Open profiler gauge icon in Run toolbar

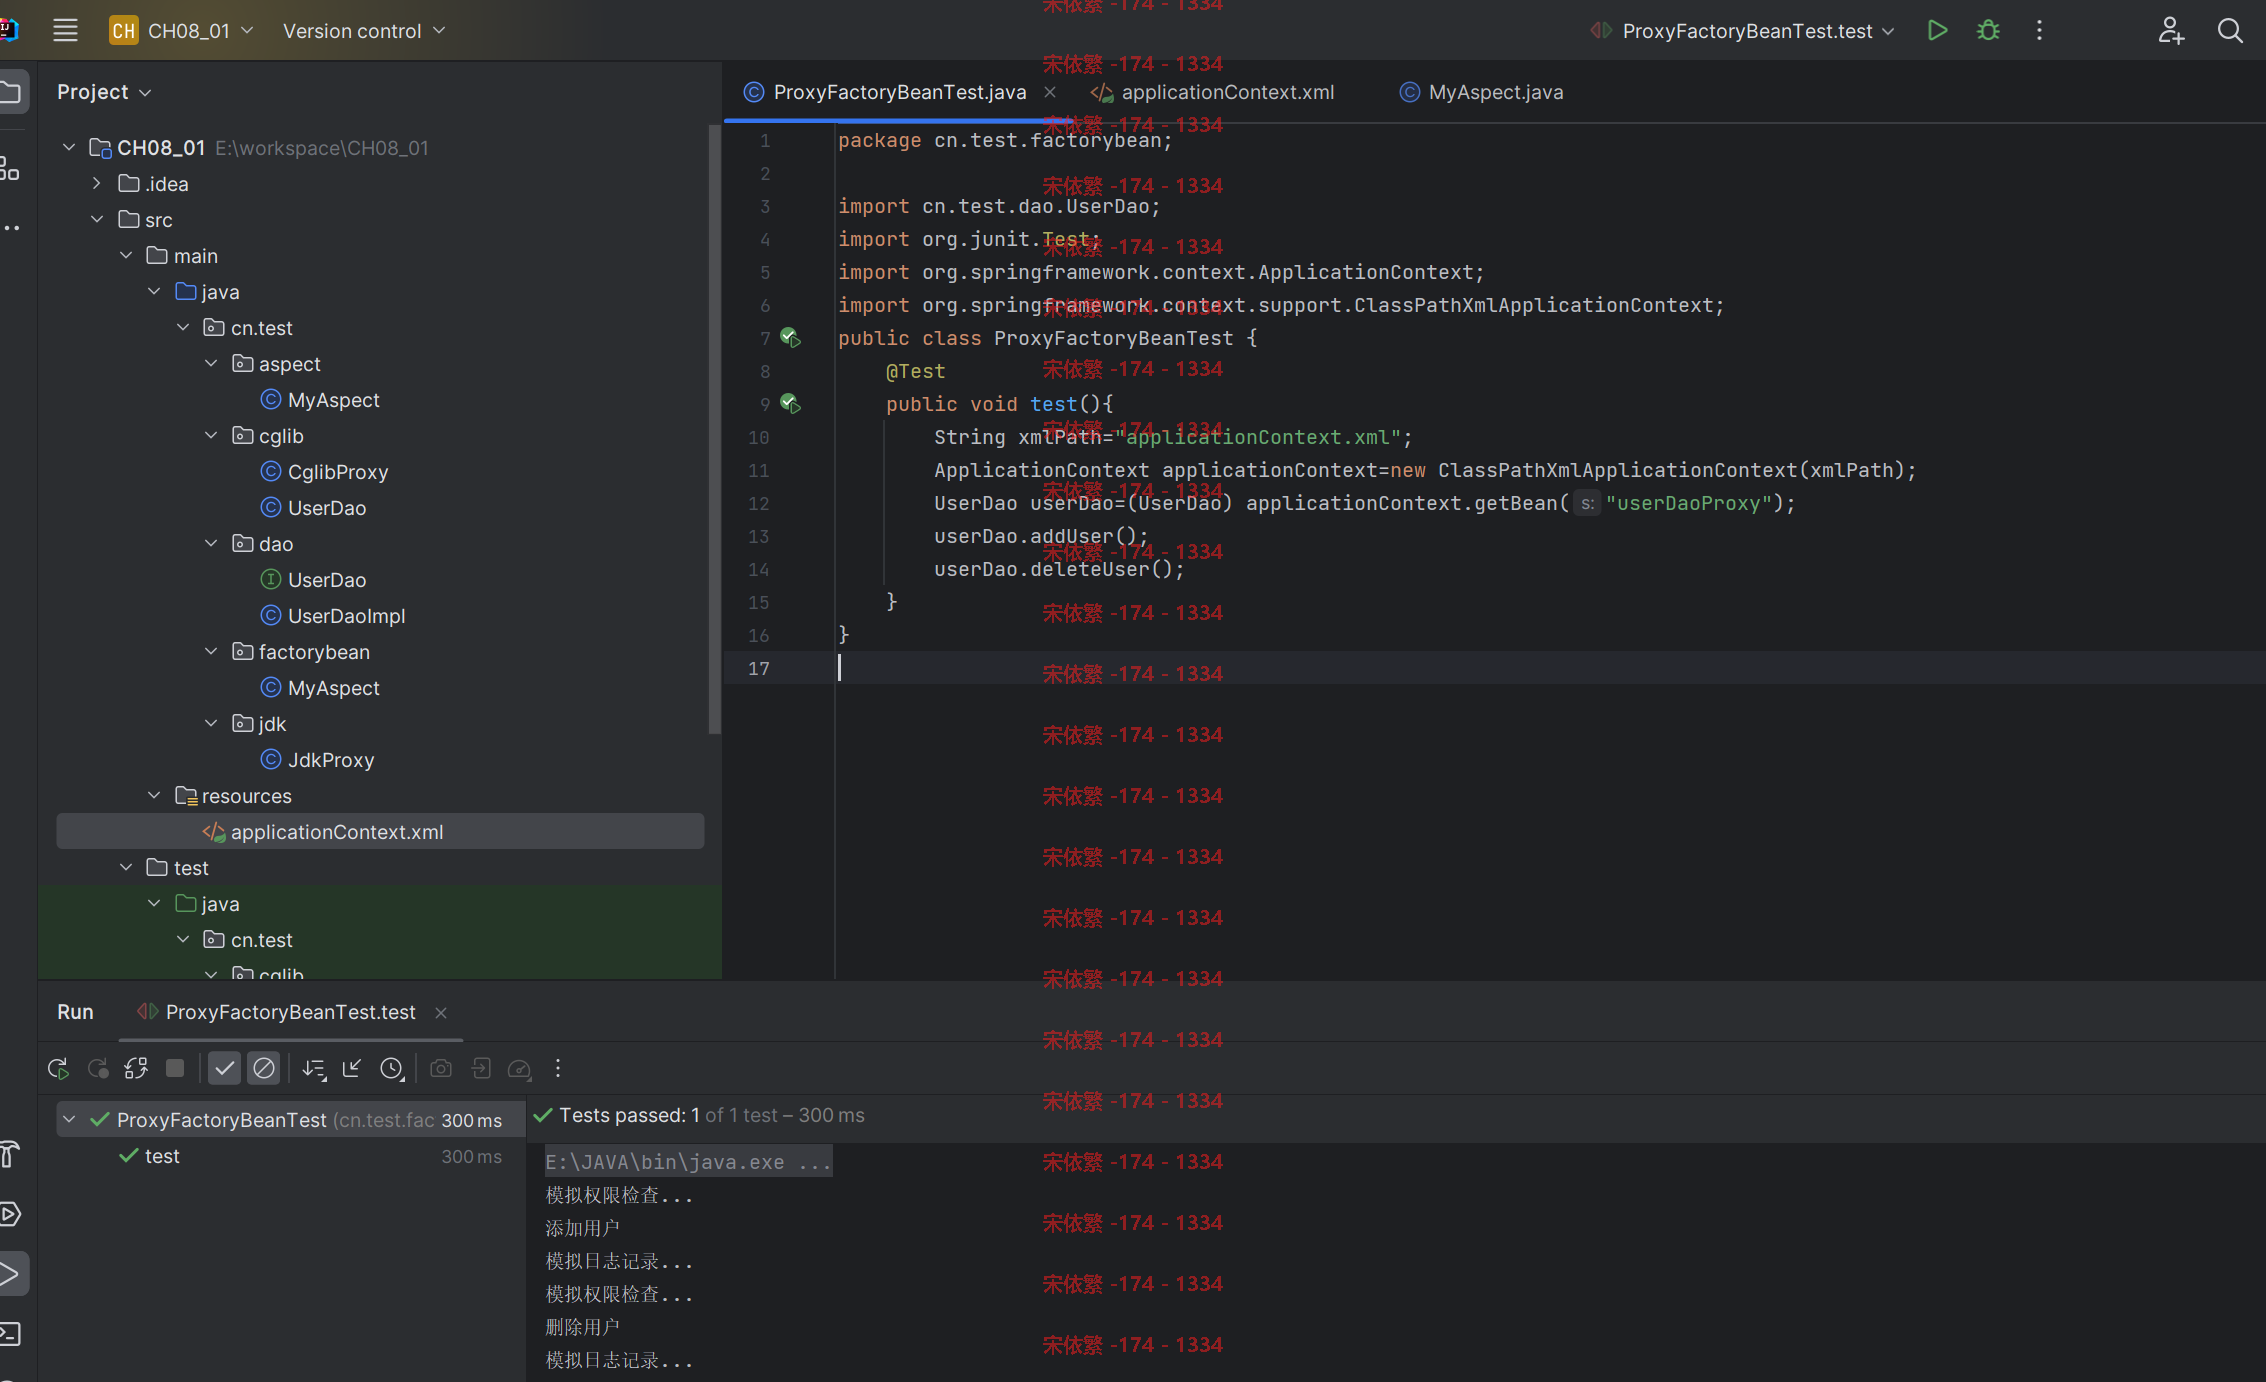519,1068
